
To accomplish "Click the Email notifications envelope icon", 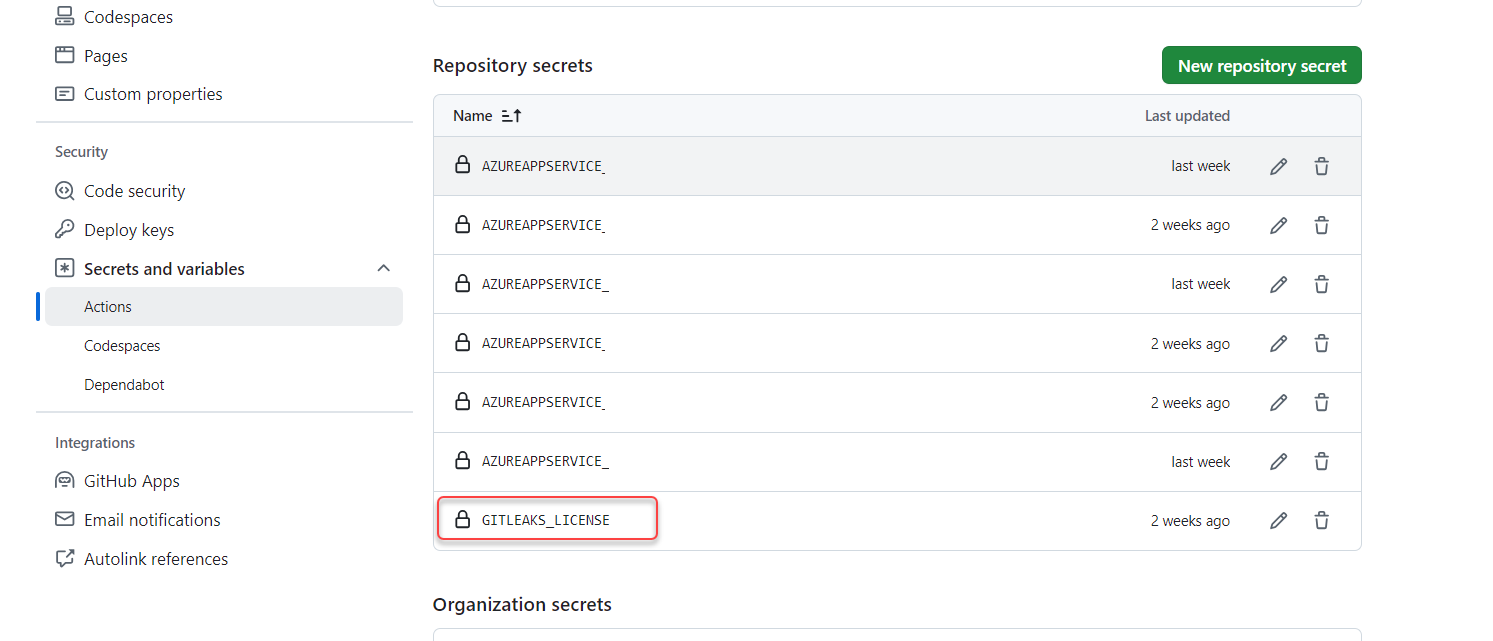I will point(65,520).
